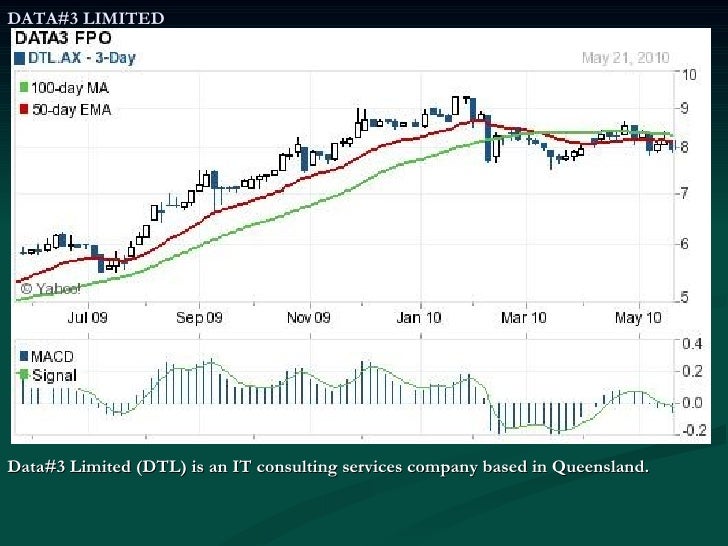This screenshot has height=546, width=728.
Task: Click the MACD axis value 0.2
Action: [x=692, y=371]
